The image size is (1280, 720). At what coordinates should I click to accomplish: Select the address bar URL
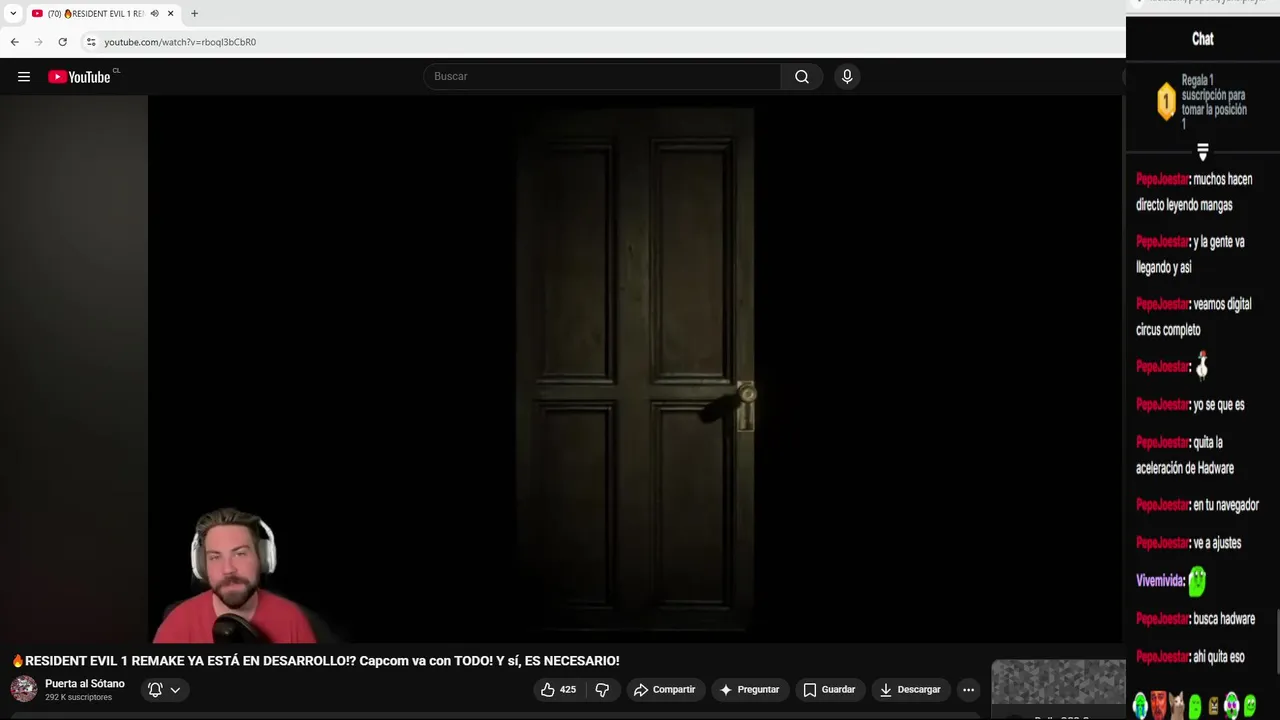(180, 42)
